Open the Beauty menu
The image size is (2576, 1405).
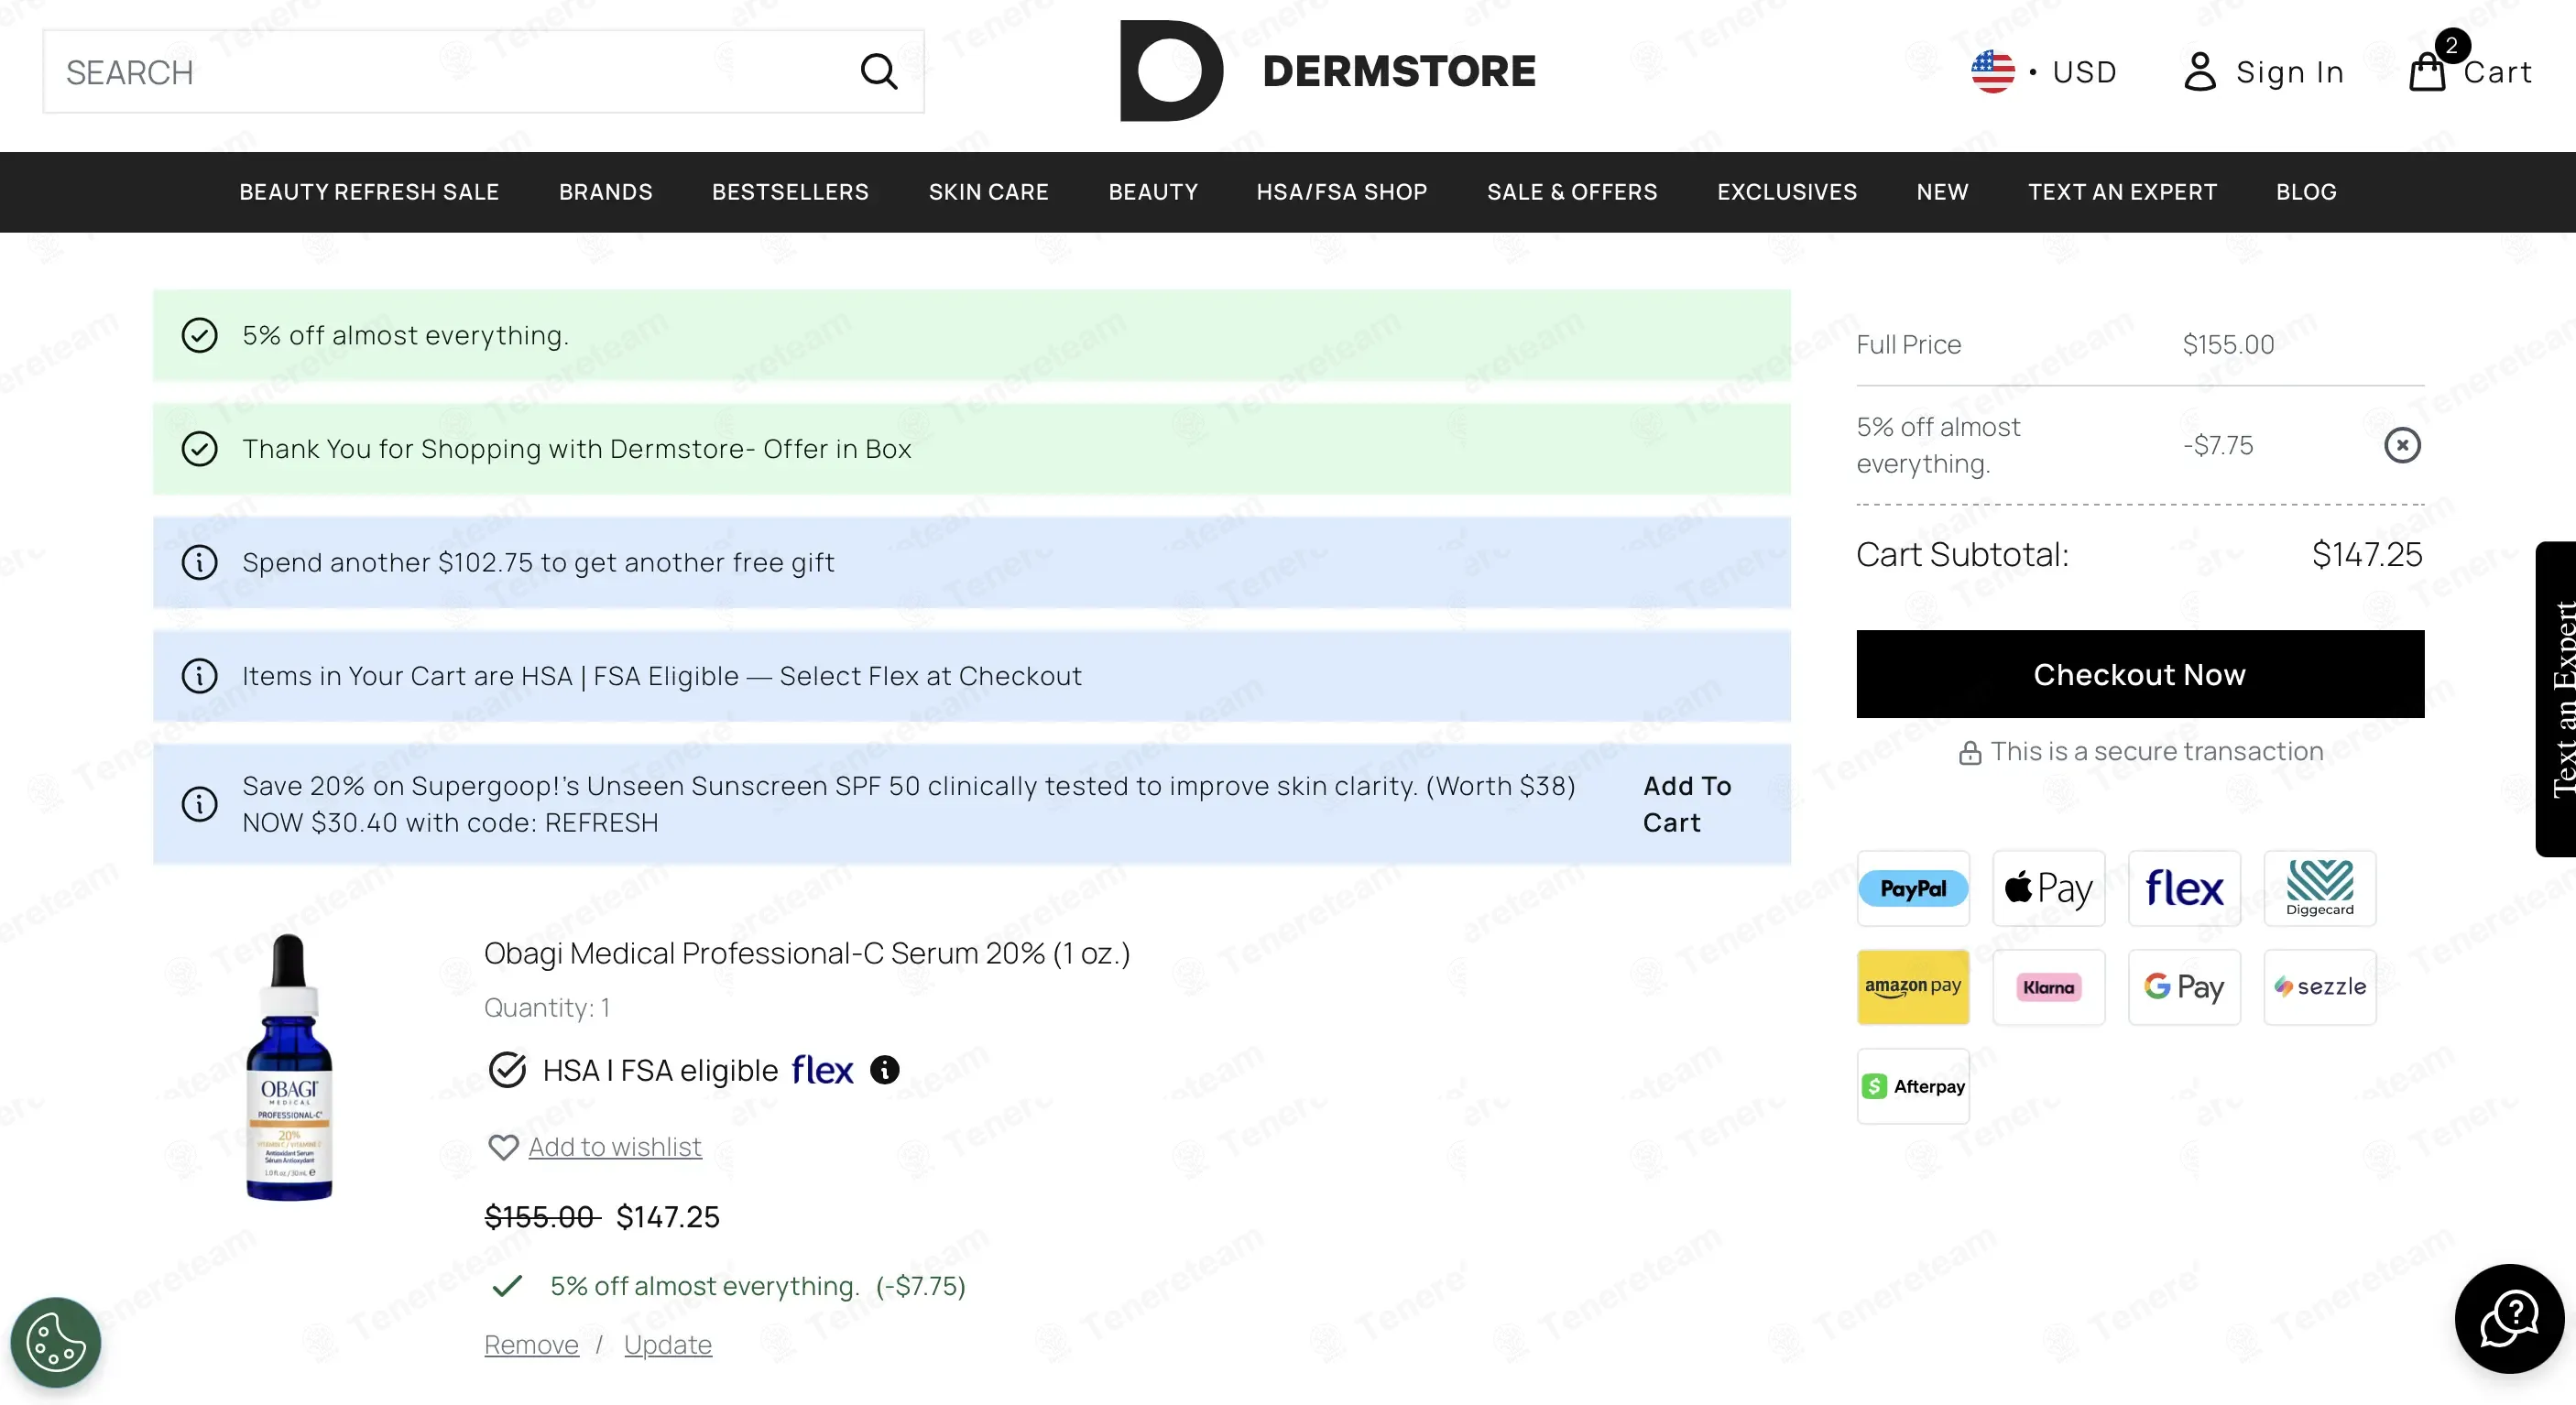(x=1153, y=192)
